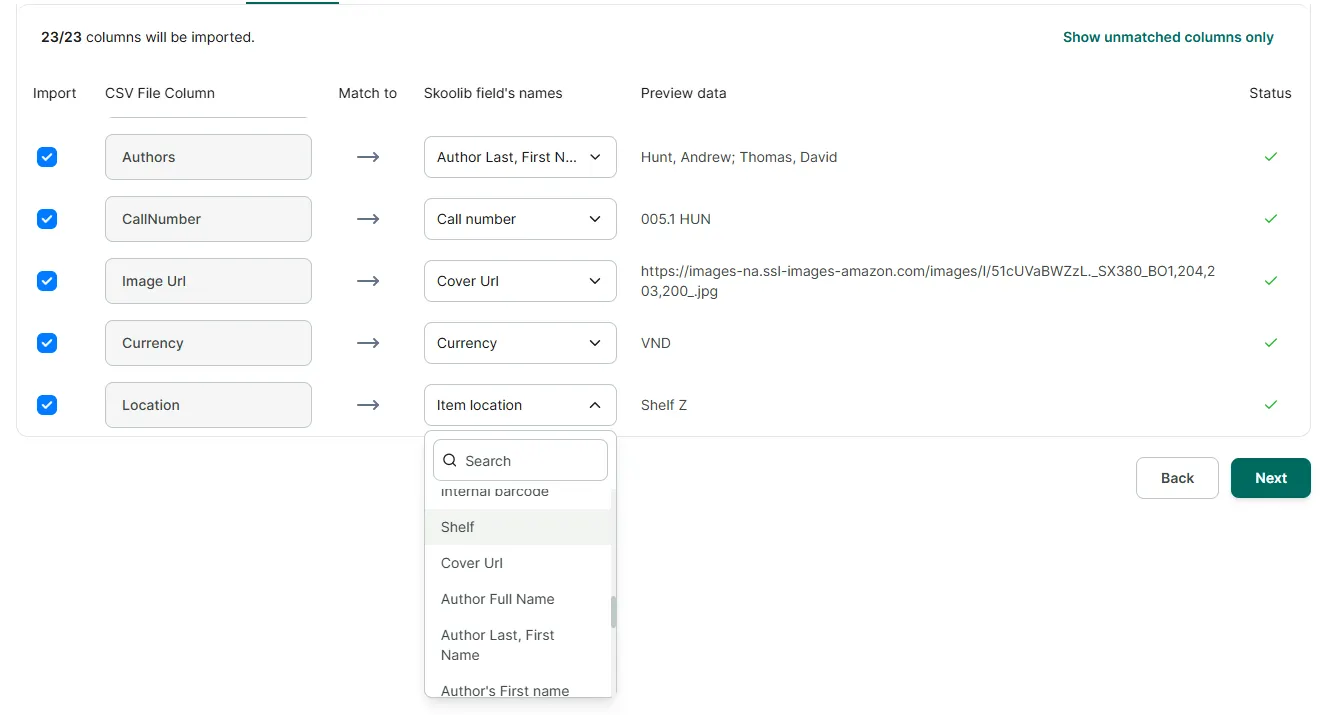This screenshot has width=1322, height=715.
Task: Click the Amazon image URL preview text
Action: (x=928, y=281)
